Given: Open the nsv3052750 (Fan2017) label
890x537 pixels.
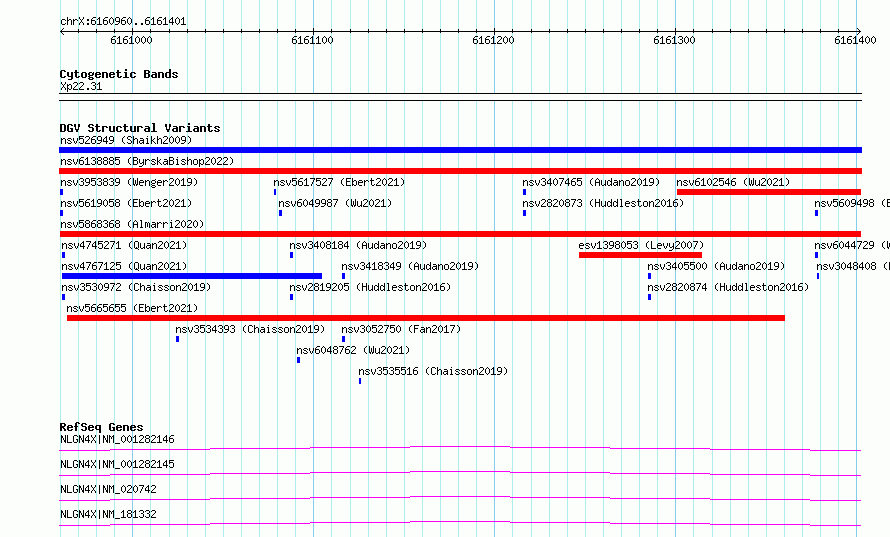Looking at the screenshot, I should tap(401, 329).
